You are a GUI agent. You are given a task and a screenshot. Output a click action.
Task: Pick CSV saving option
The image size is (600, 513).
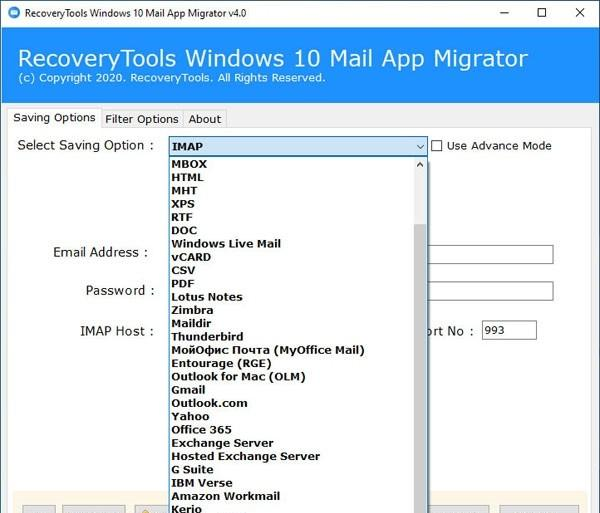(293, 270)
